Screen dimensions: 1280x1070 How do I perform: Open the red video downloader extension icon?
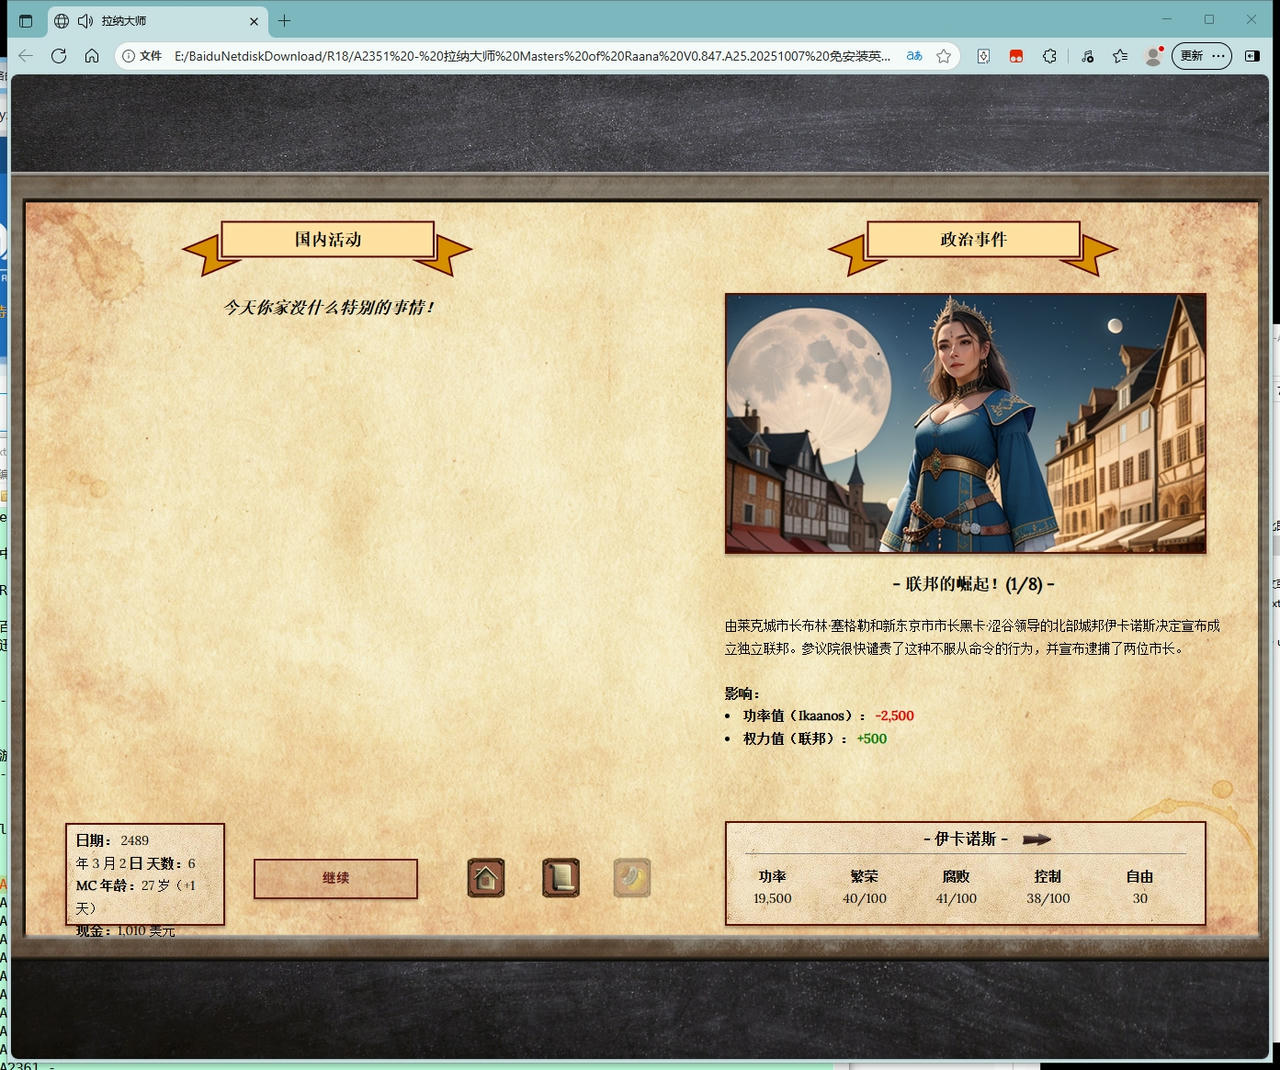(1016, 56)
